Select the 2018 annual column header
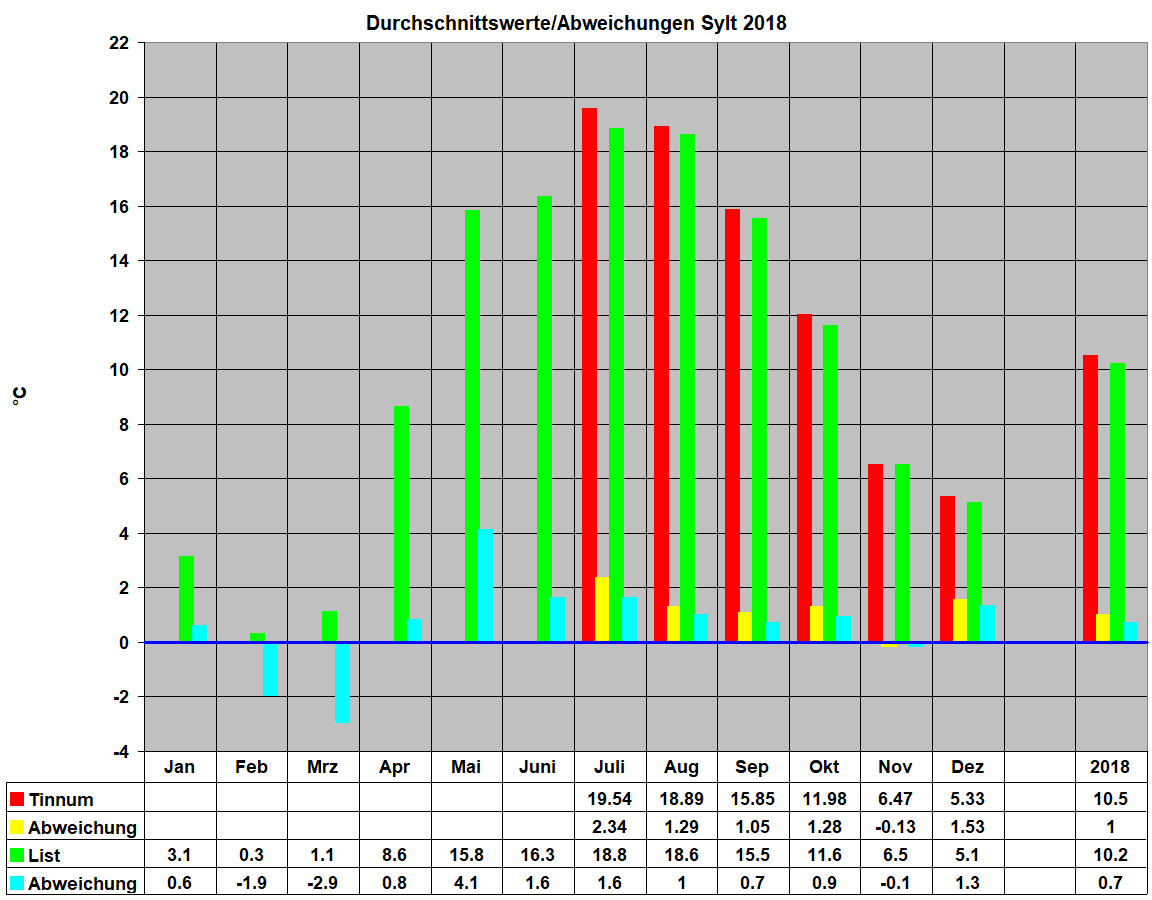The image size is (1152, 900). pyautogui.click(x=1110, y=767)
